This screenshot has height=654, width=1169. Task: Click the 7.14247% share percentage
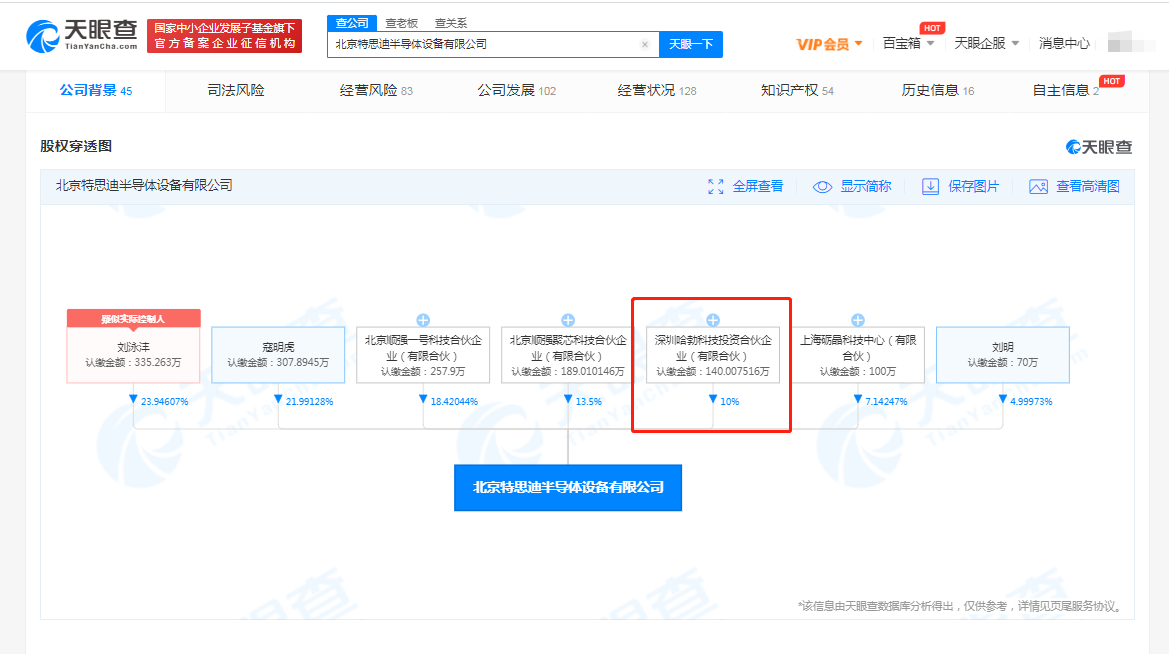[886, 402]
